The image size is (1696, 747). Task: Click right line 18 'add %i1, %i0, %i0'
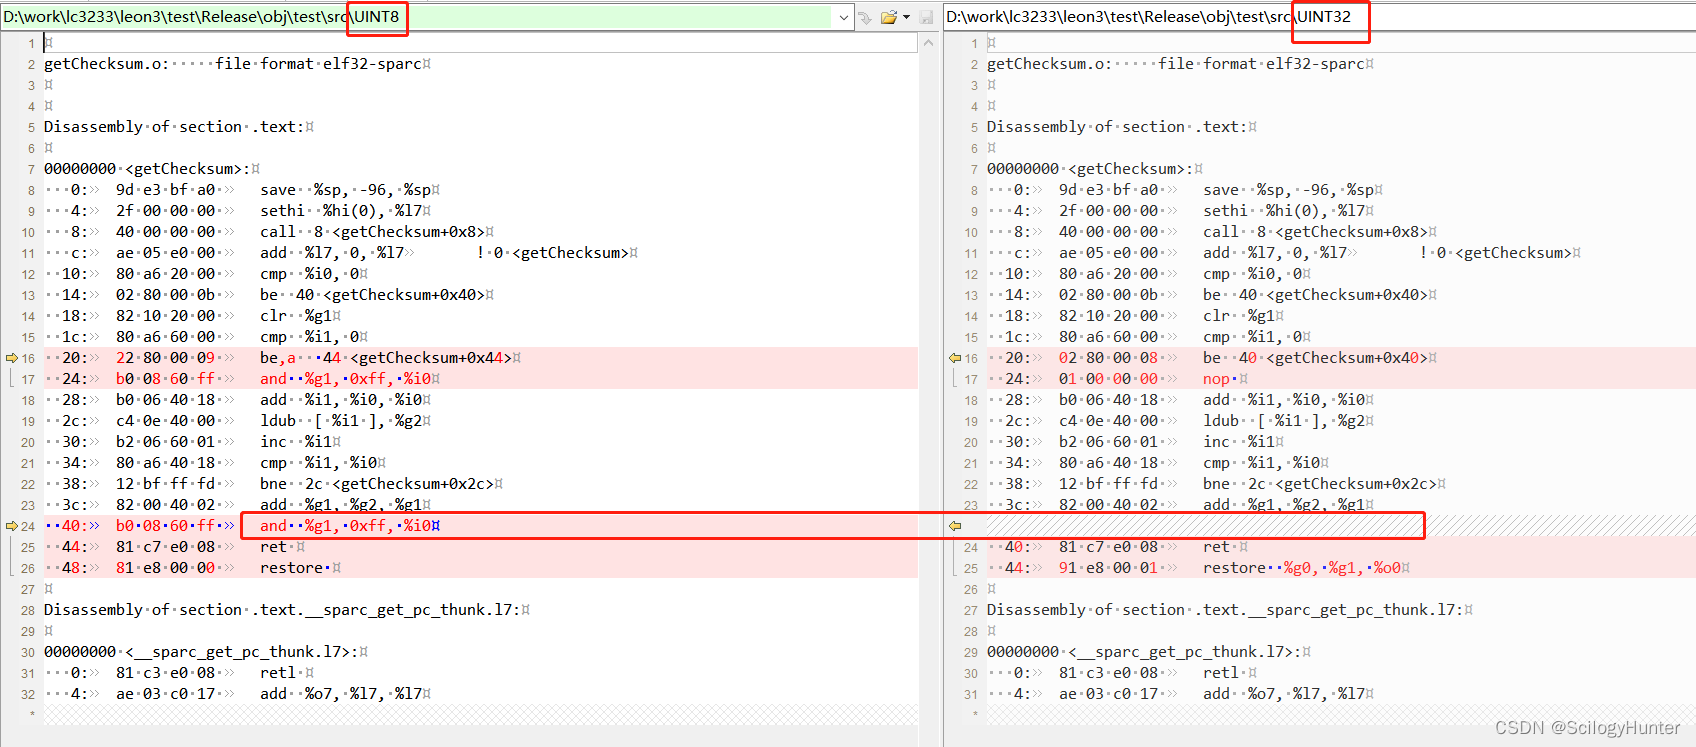[1288, 400]
